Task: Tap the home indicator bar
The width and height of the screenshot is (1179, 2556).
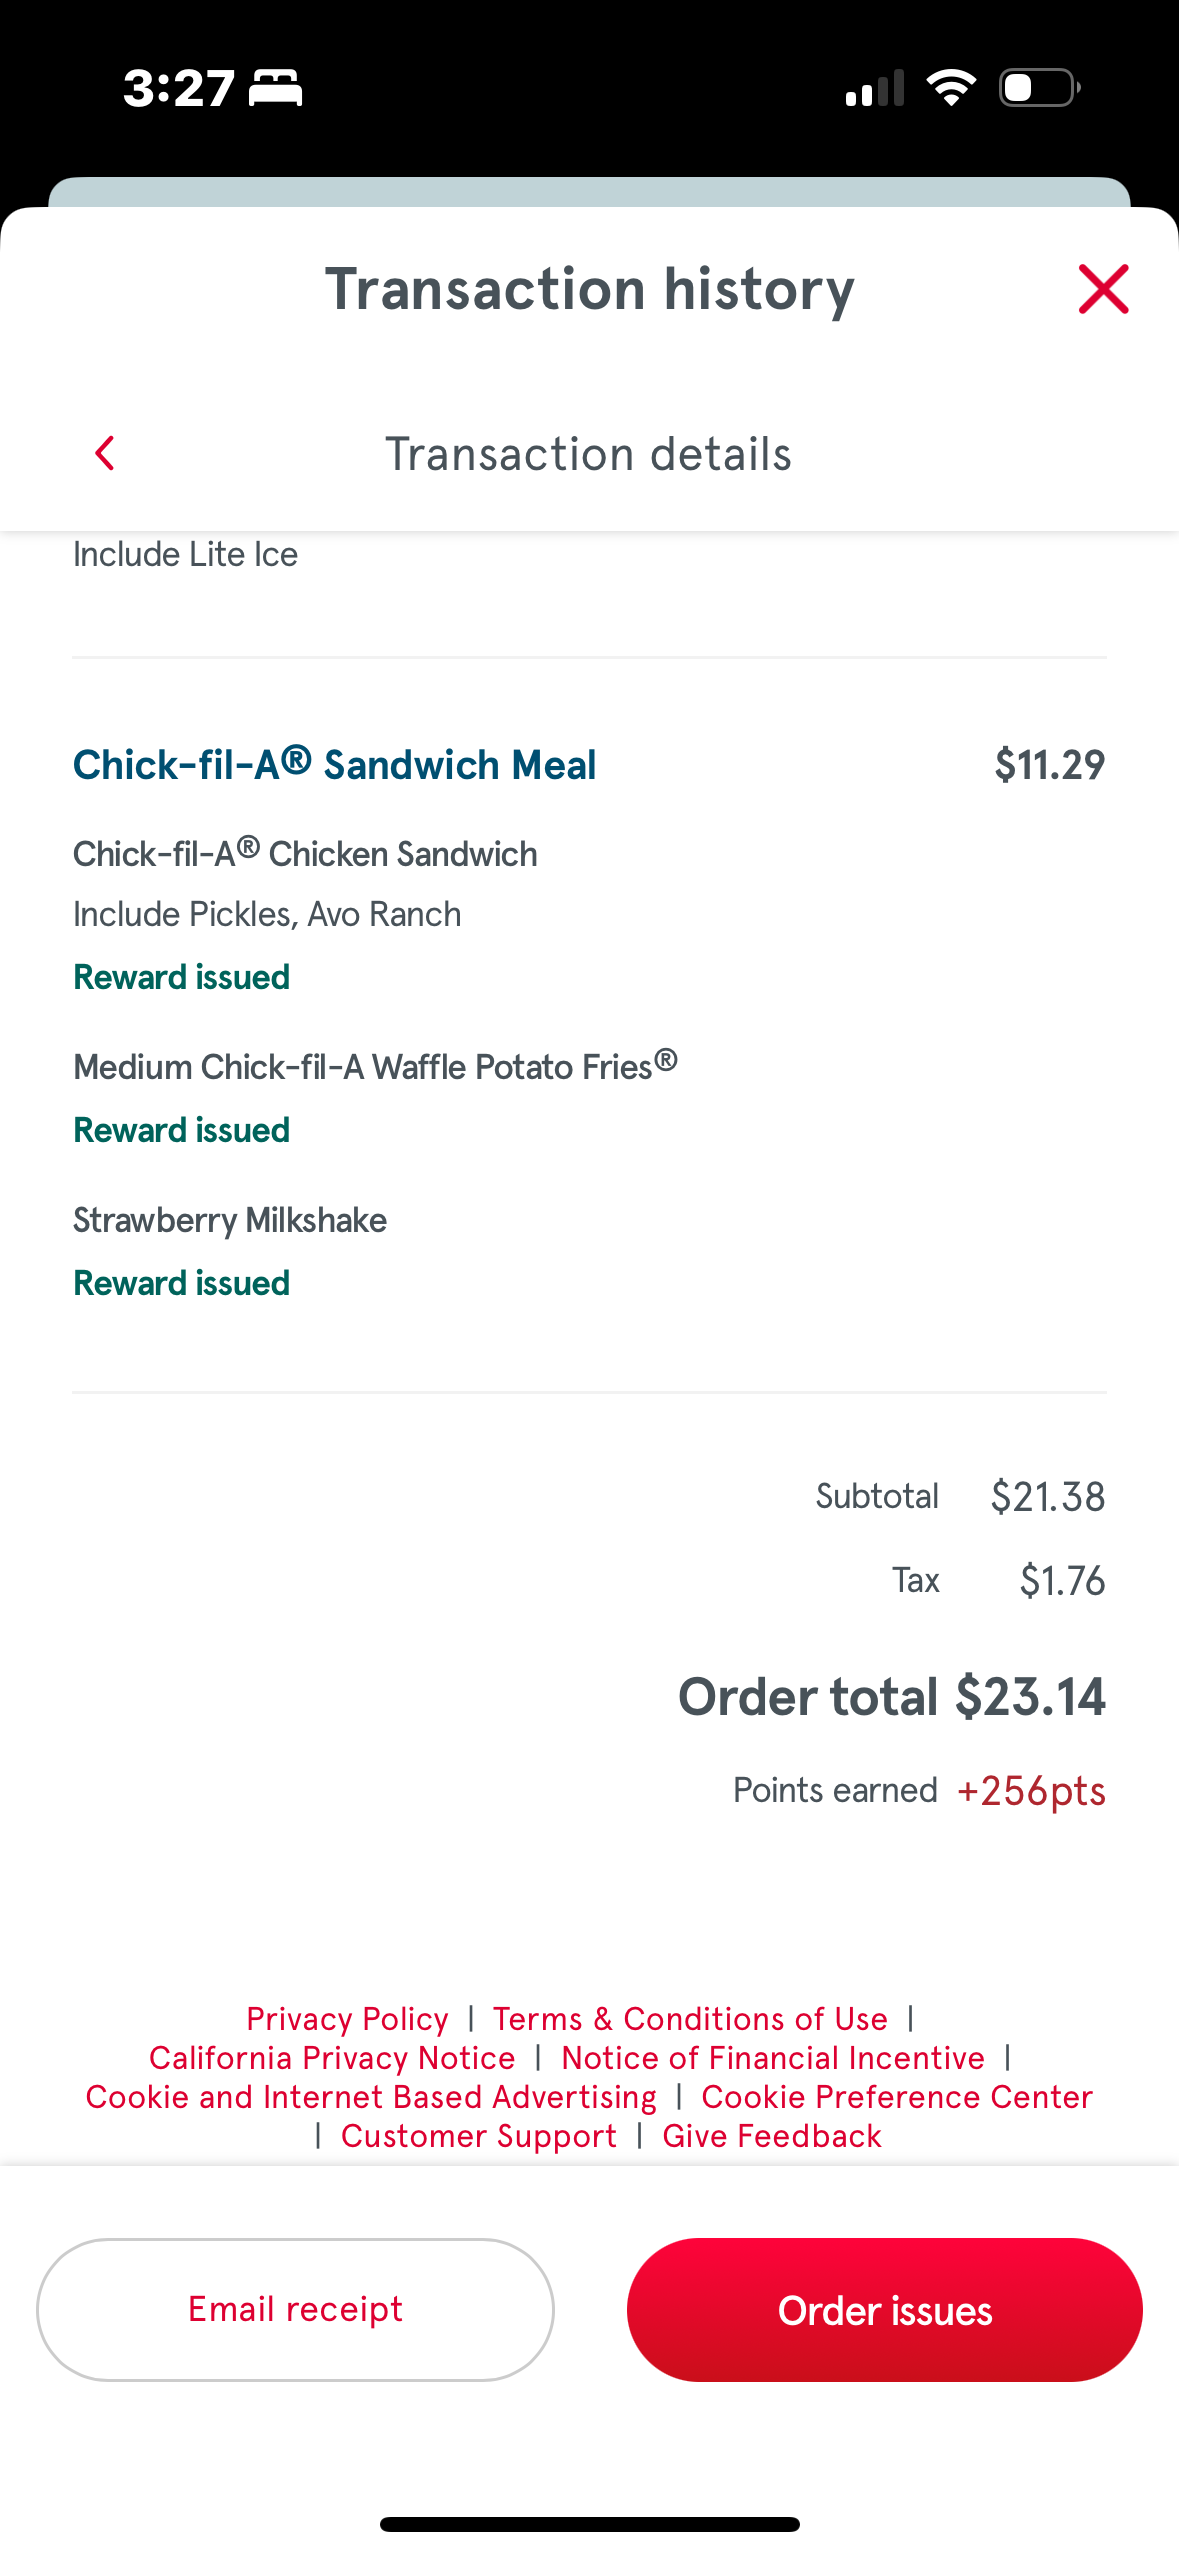Action: [589, 2525]
